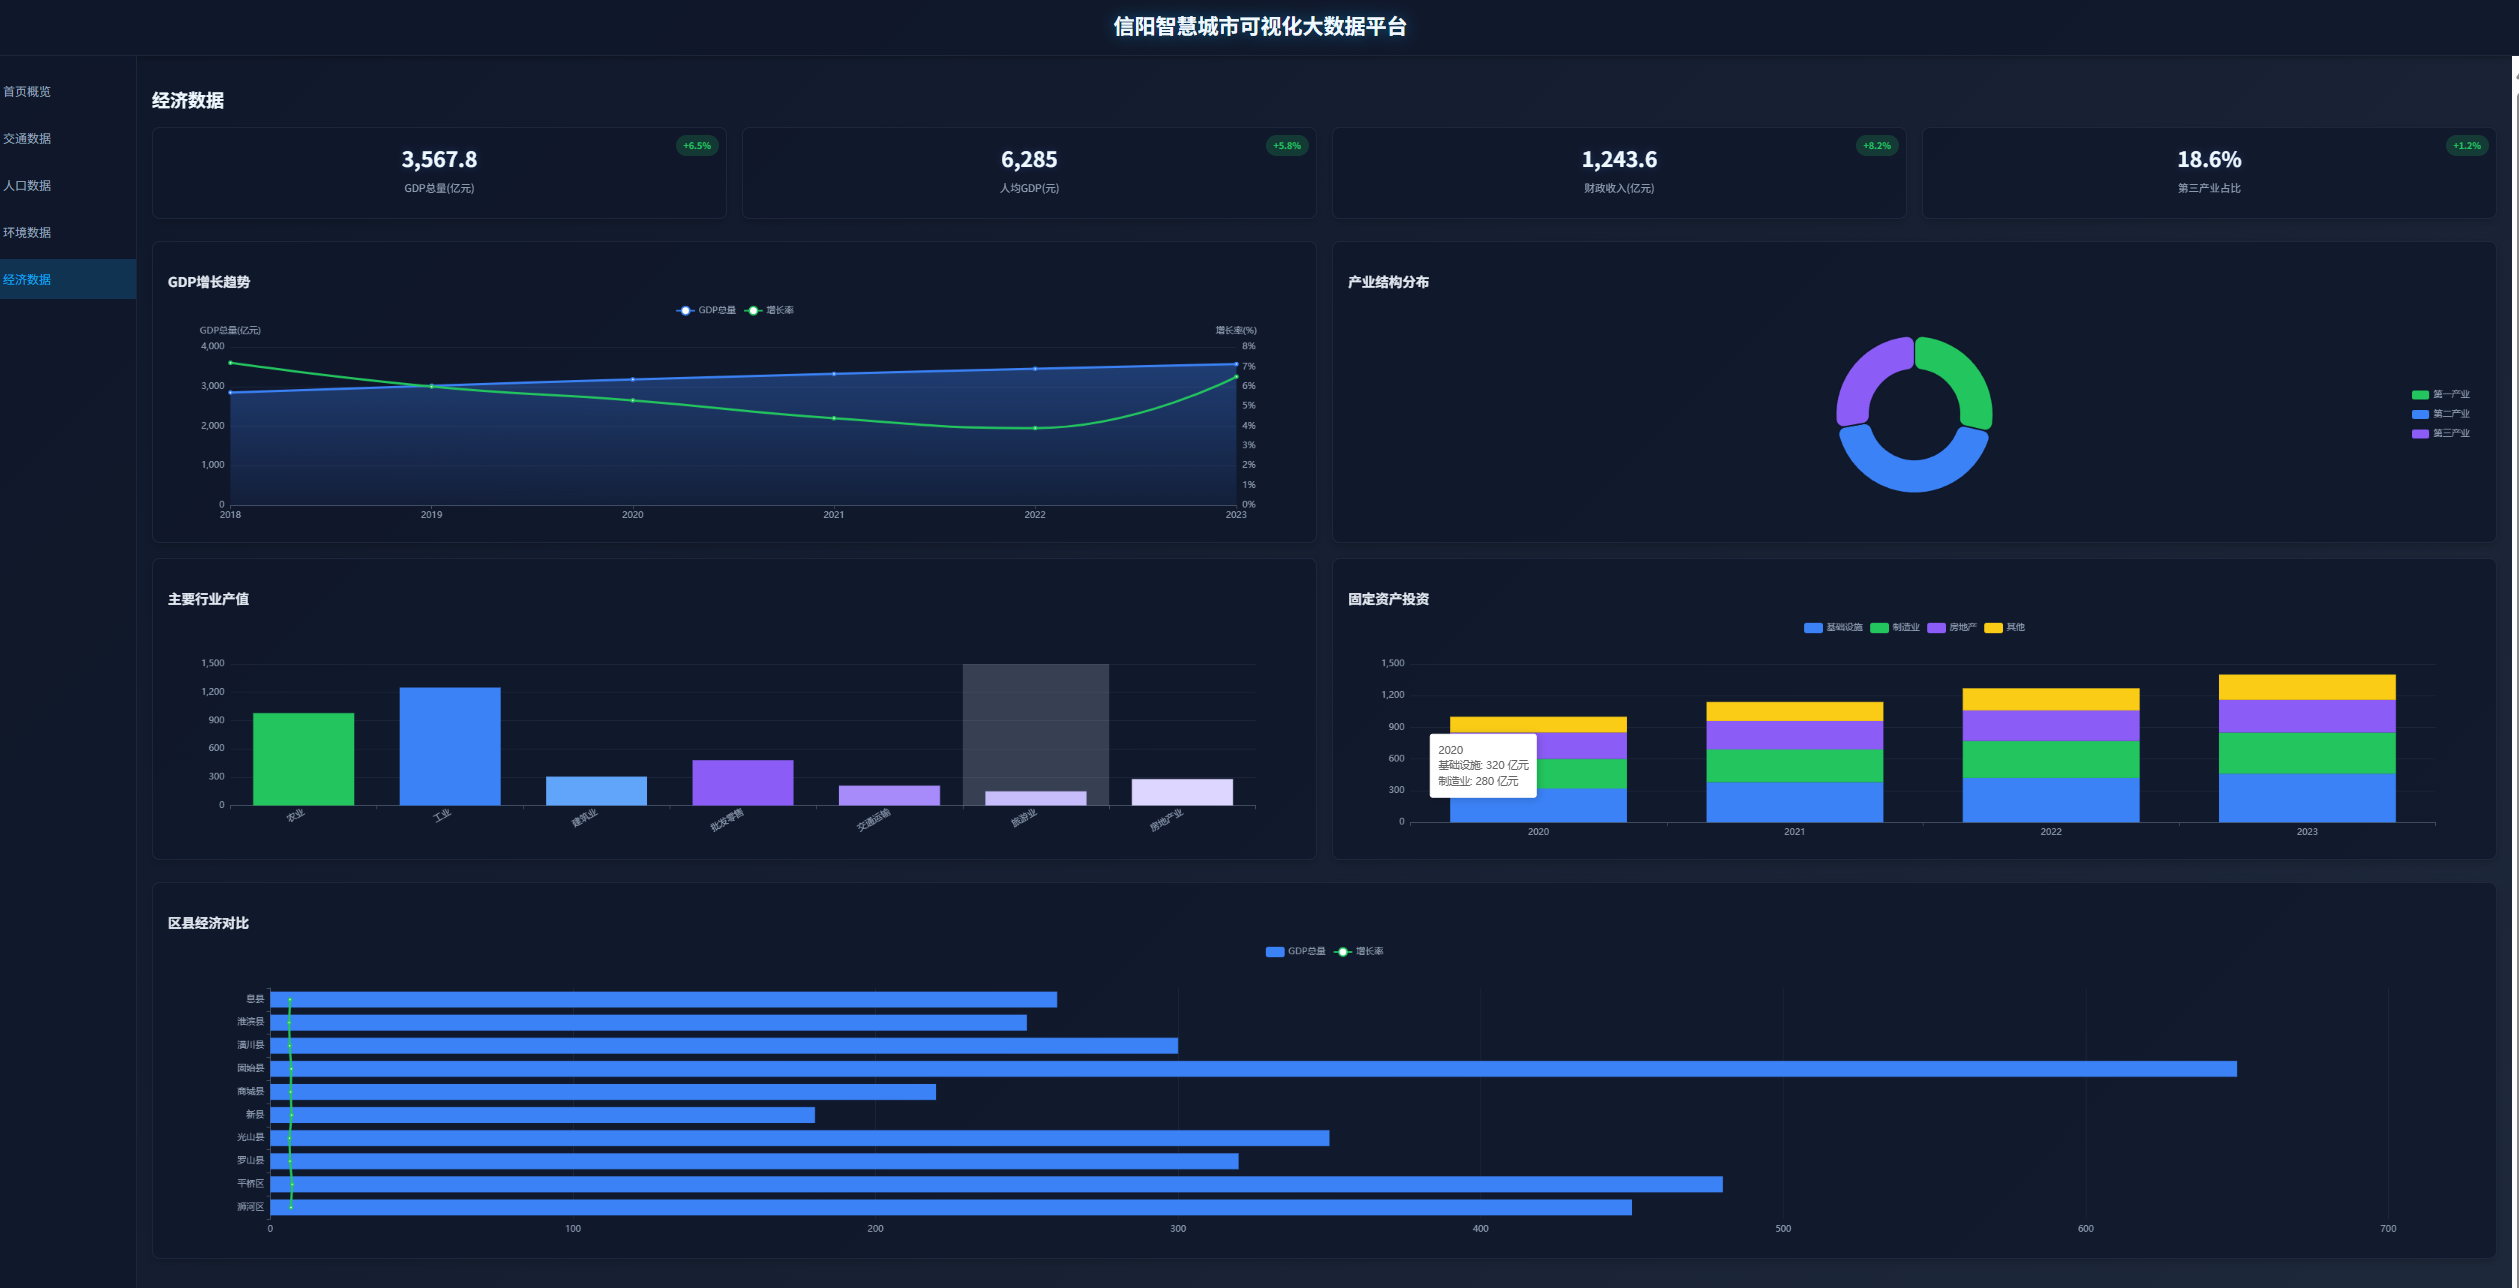The image size is (2519, 1288).
Task: Click the +6.5% badge on GDP总量 card
Action: pyautogui.click(x=697, y=146)
